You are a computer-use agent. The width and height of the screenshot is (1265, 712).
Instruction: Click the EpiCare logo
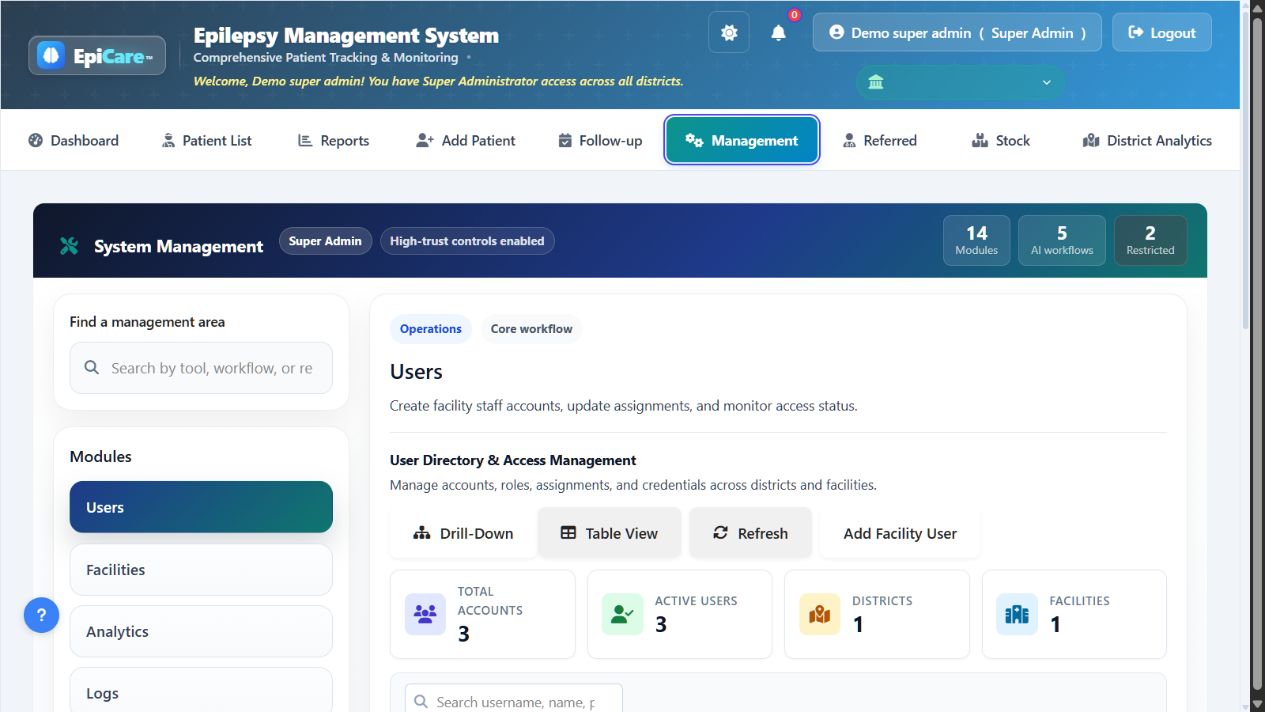[x=97, y=56]
